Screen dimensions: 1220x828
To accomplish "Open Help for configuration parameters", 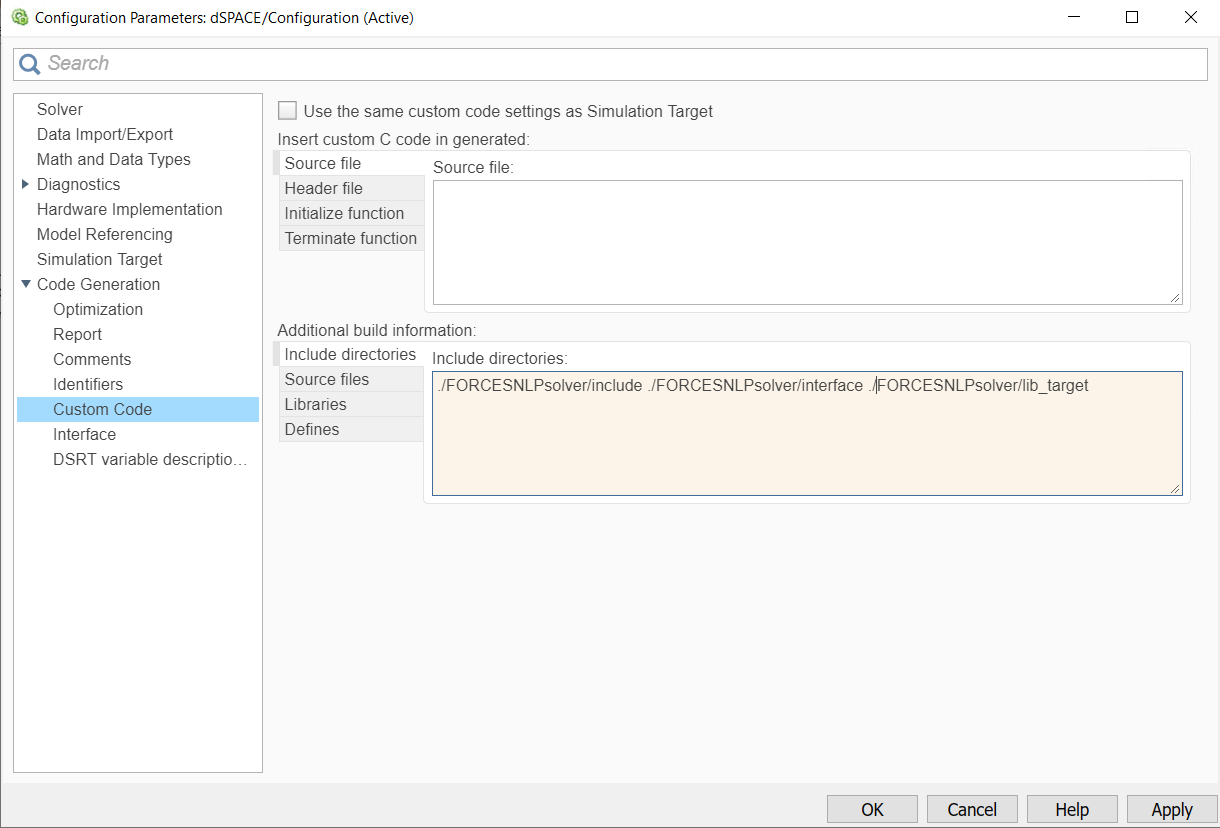I will [1071, 809].
